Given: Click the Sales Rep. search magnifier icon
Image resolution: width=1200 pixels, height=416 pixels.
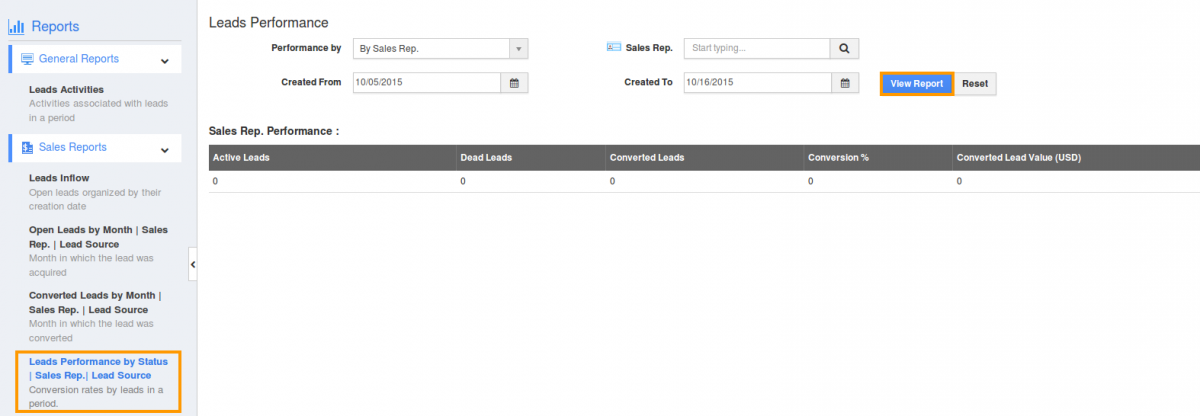Looking at the screenshot, I should tap(844, 48).
